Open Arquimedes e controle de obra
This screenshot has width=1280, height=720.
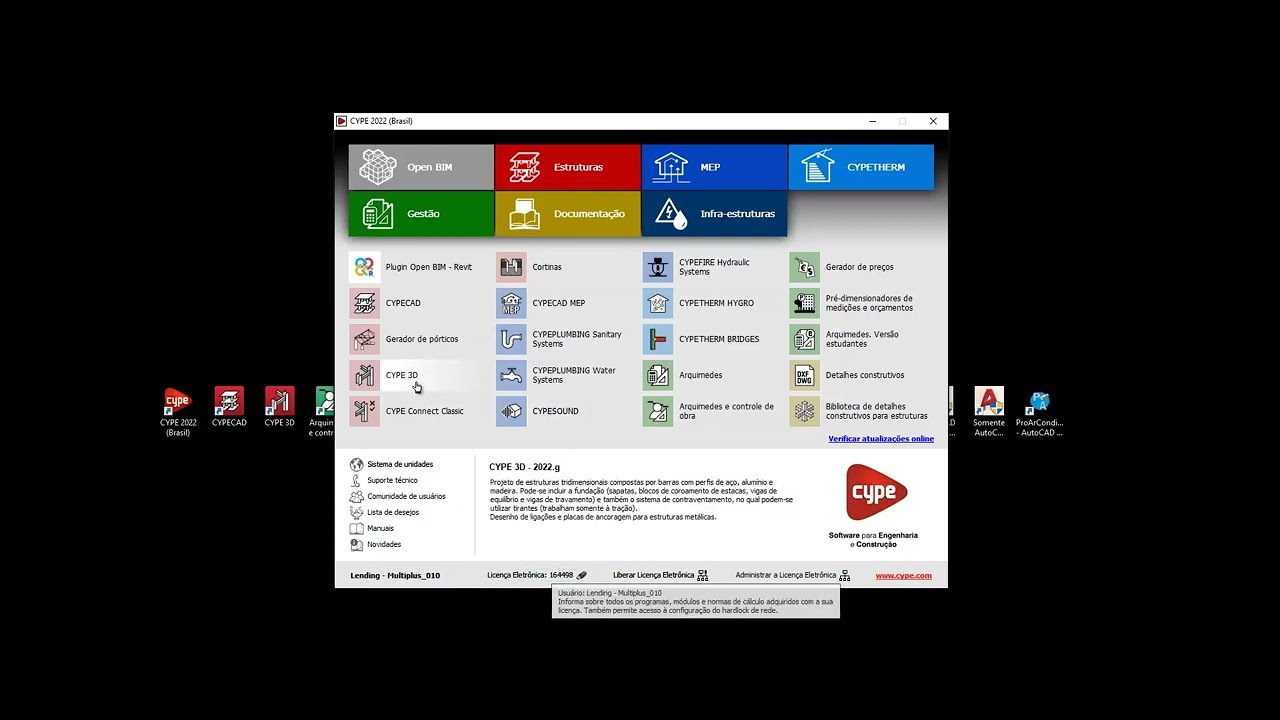710,411
